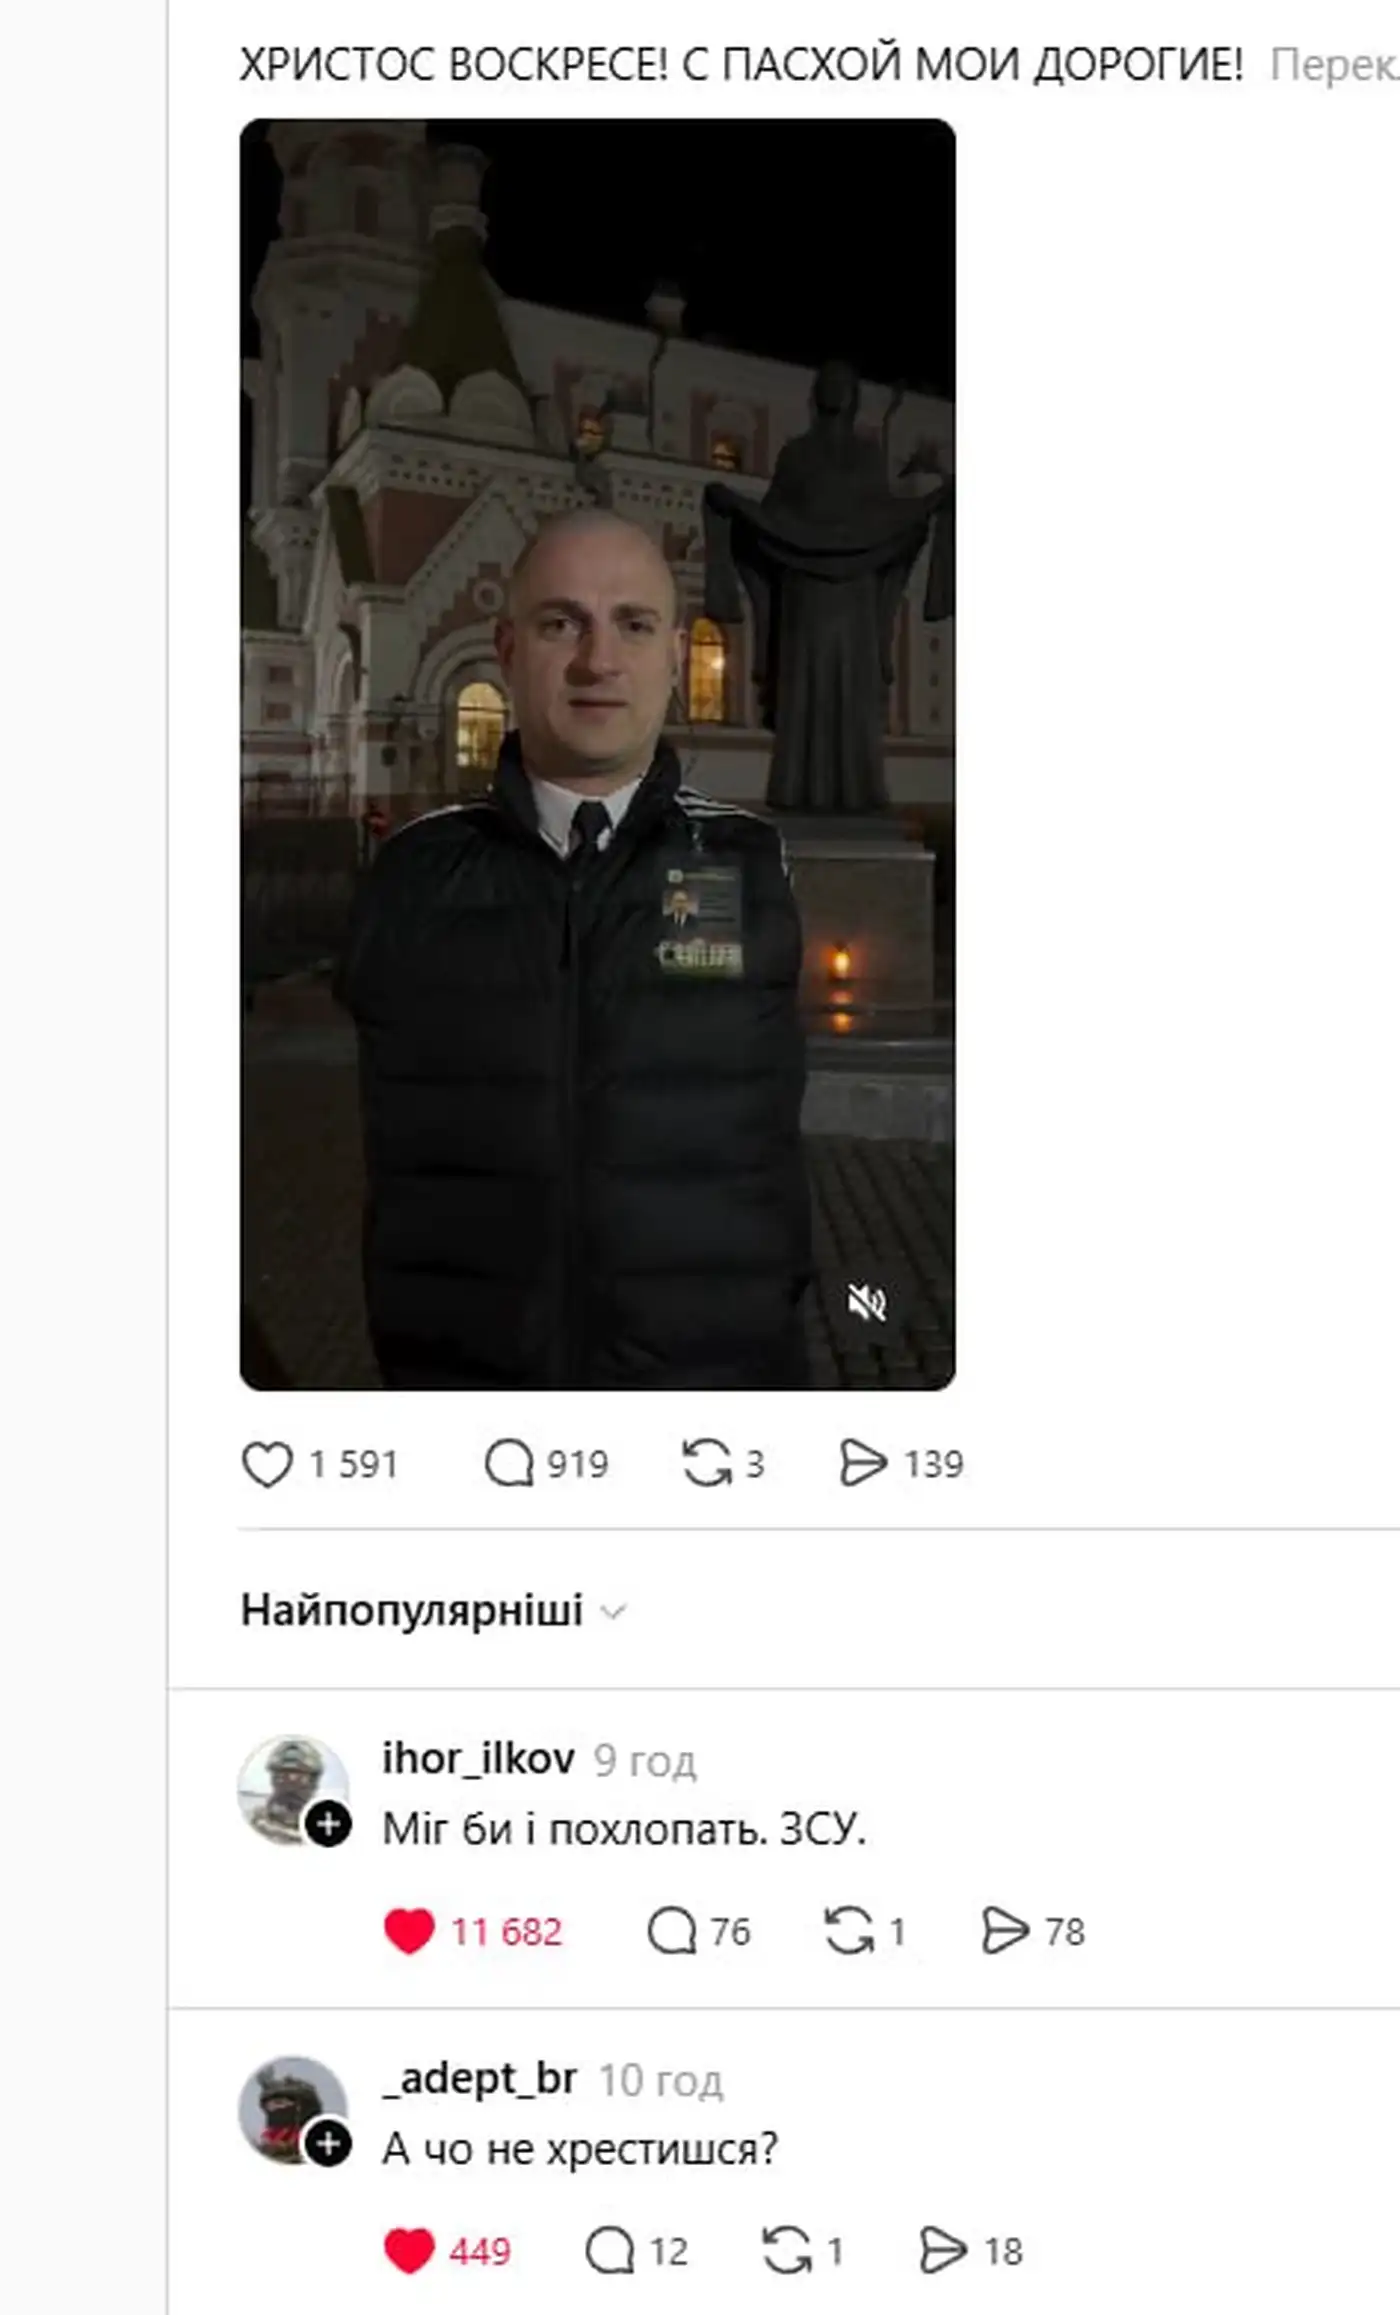Unmute the video using the muted speaker icon

pos(867,1303)
